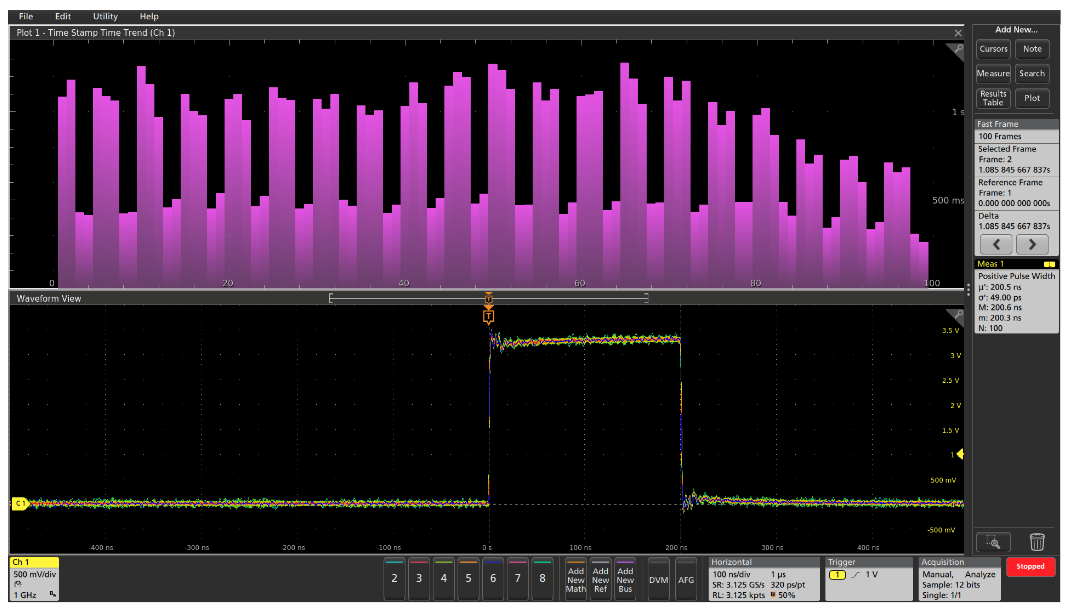Click the C1 channel ground indicator
The height and width of the screenshot is (610, 1069).
tap(19, 504)
